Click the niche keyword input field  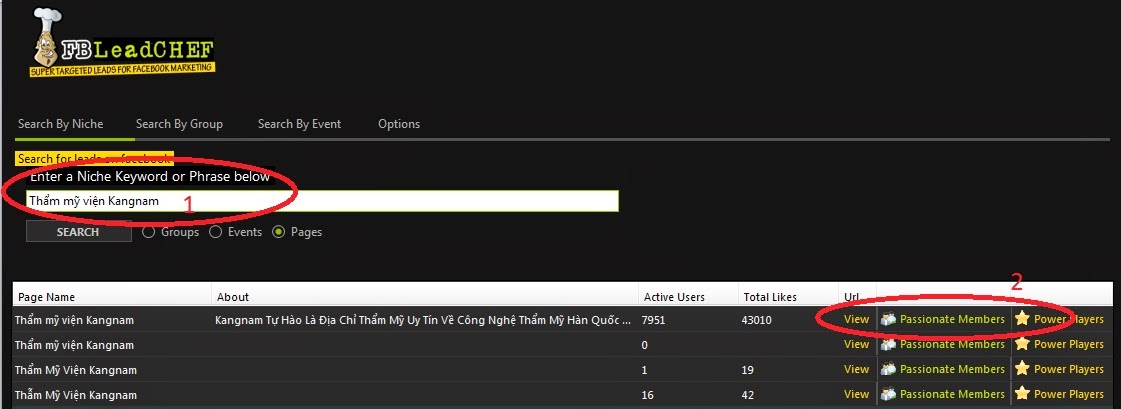point(322,201)
